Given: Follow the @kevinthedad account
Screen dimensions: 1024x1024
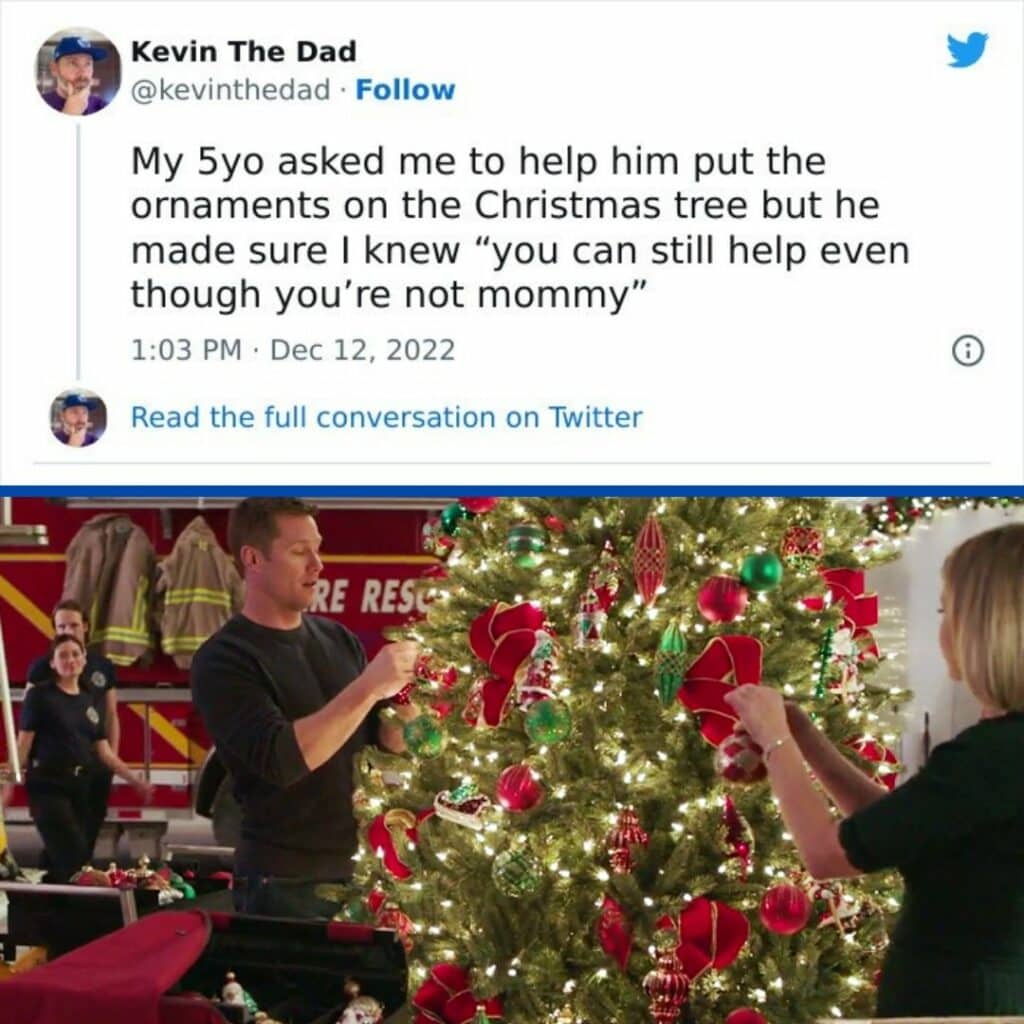Looking at the screenshot, I should click(405, 90).
